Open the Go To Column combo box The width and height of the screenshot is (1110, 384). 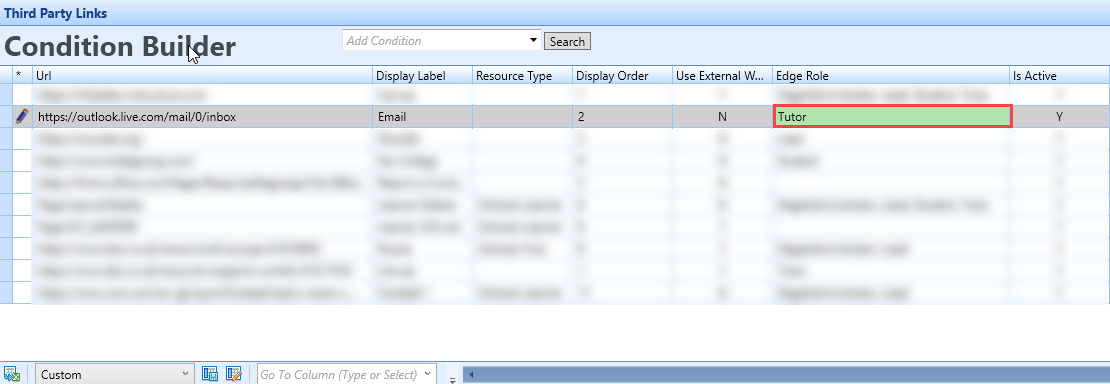click(347, 374)
